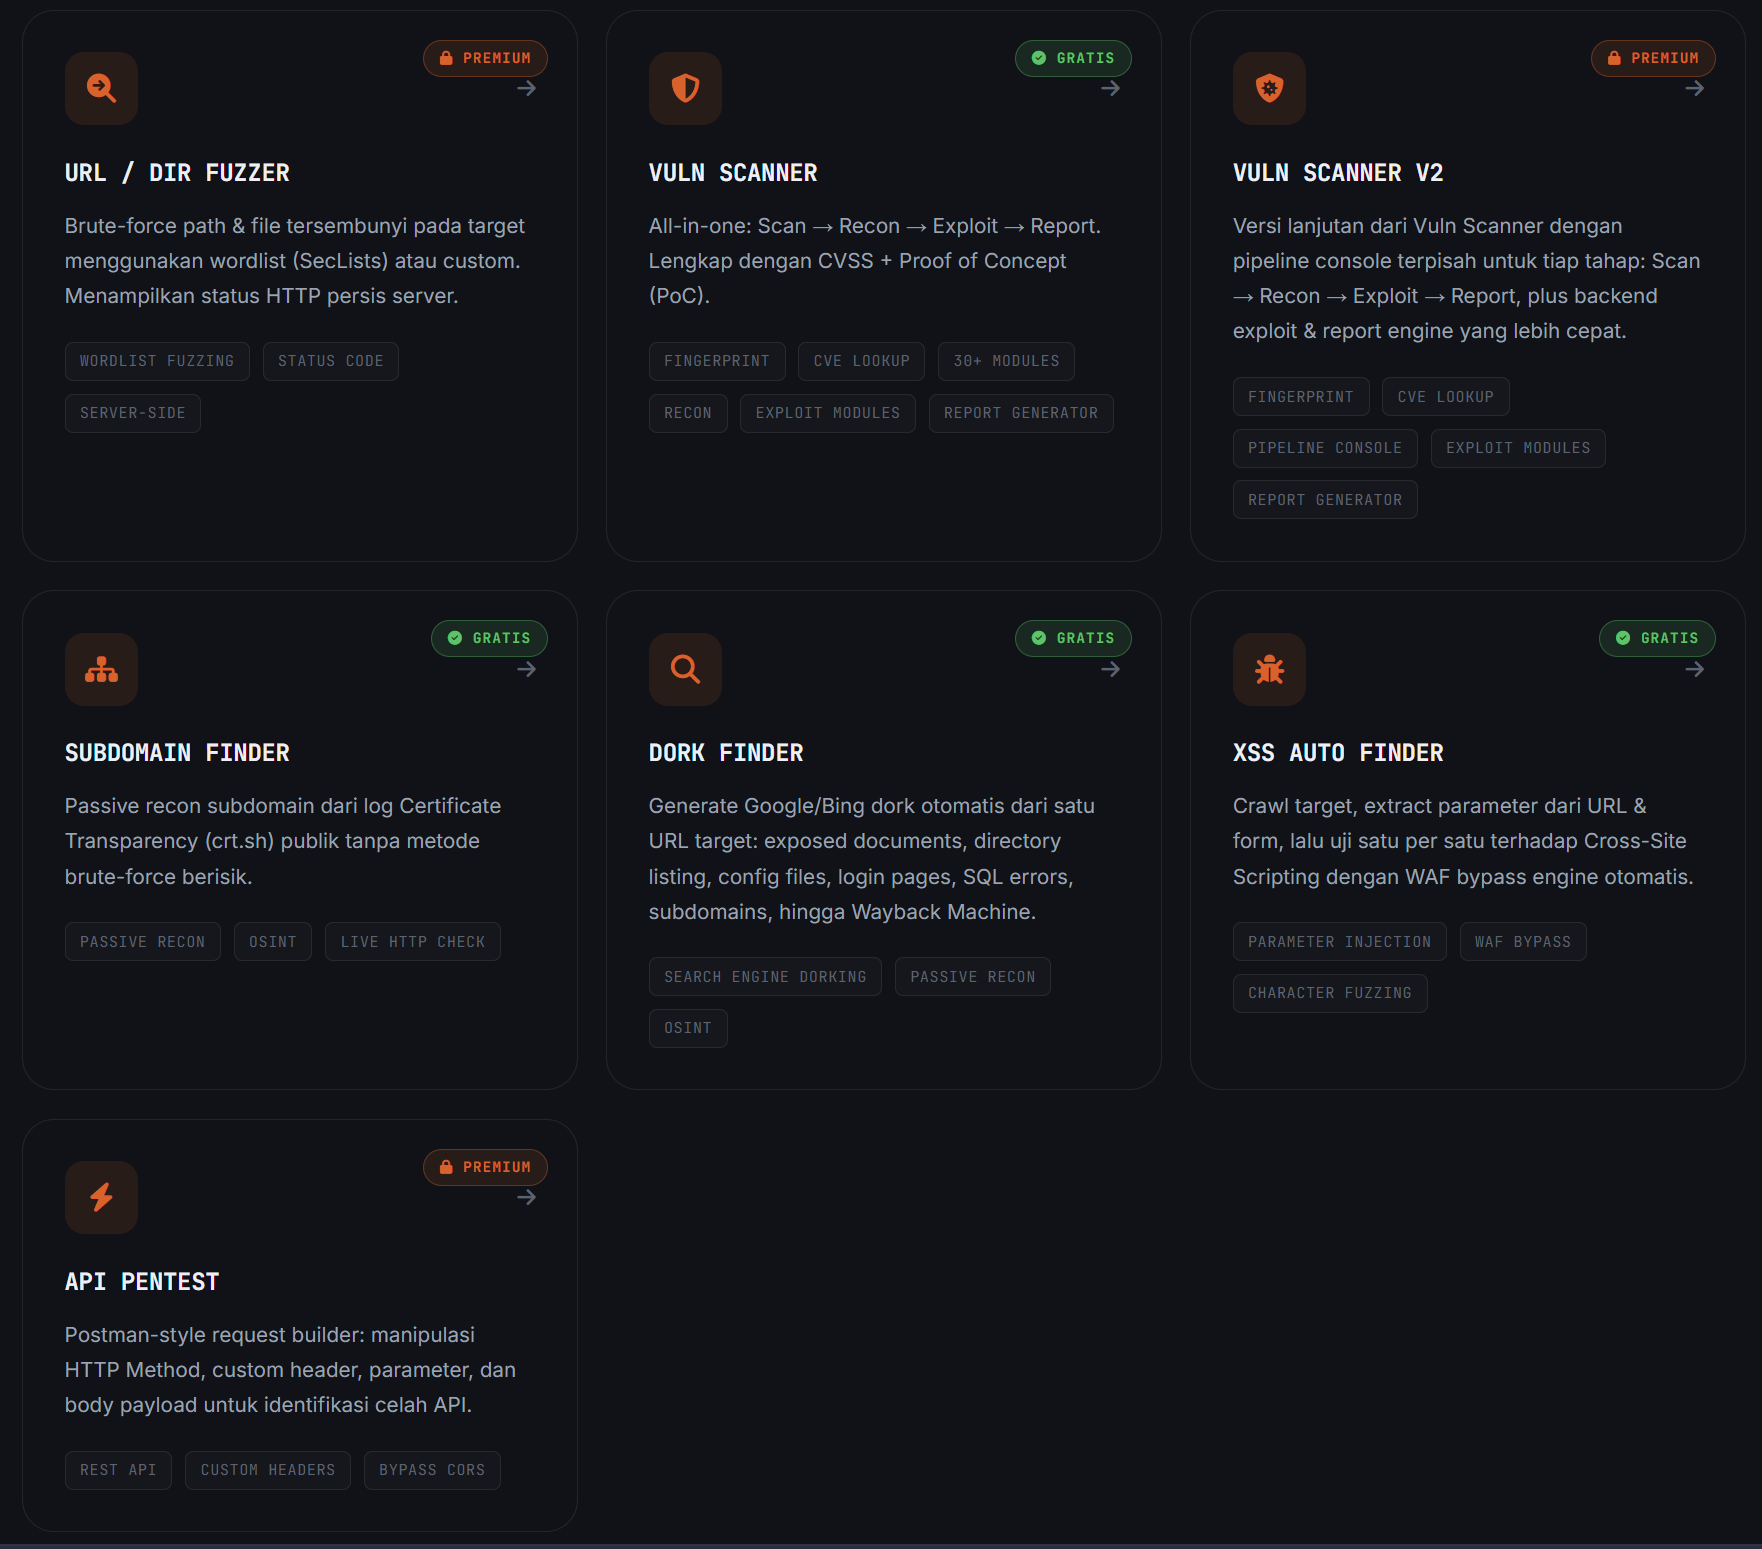This screenshot has height=1549, width=1762.
Task: Click the Vuln Scanner shield icon
Action: tap(685, 88)
